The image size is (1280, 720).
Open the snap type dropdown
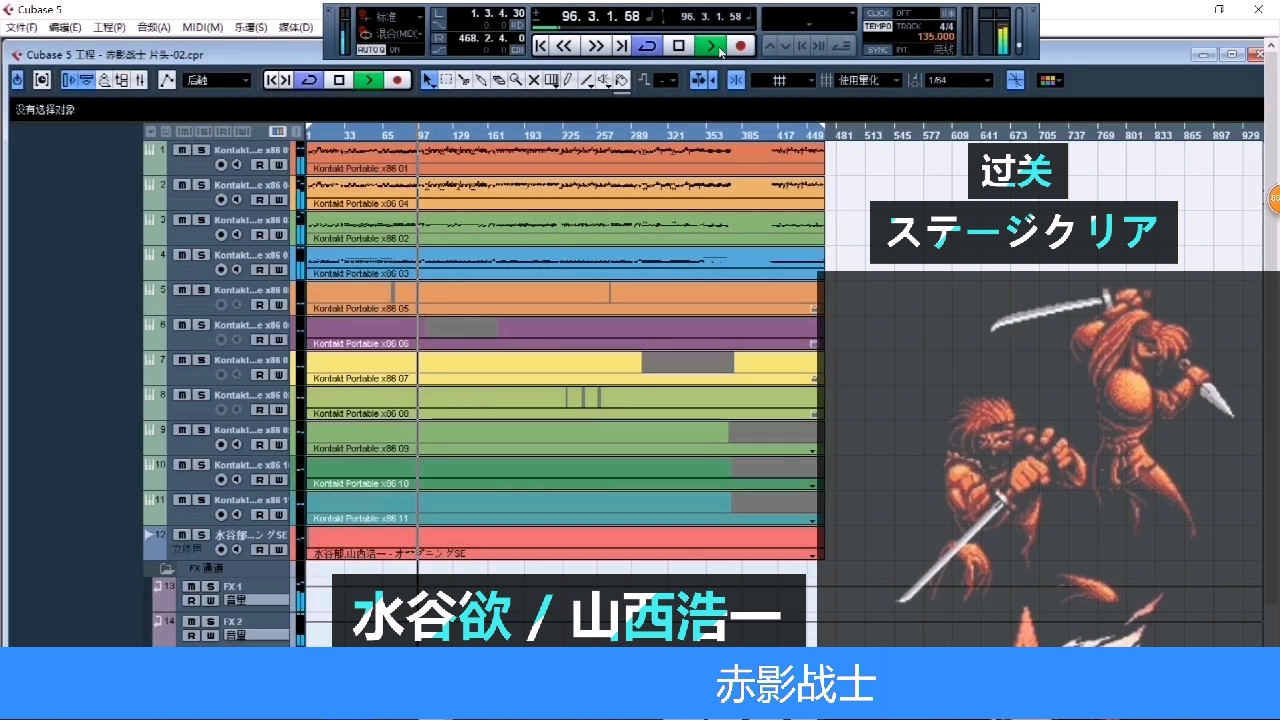[x=783, y=80]
